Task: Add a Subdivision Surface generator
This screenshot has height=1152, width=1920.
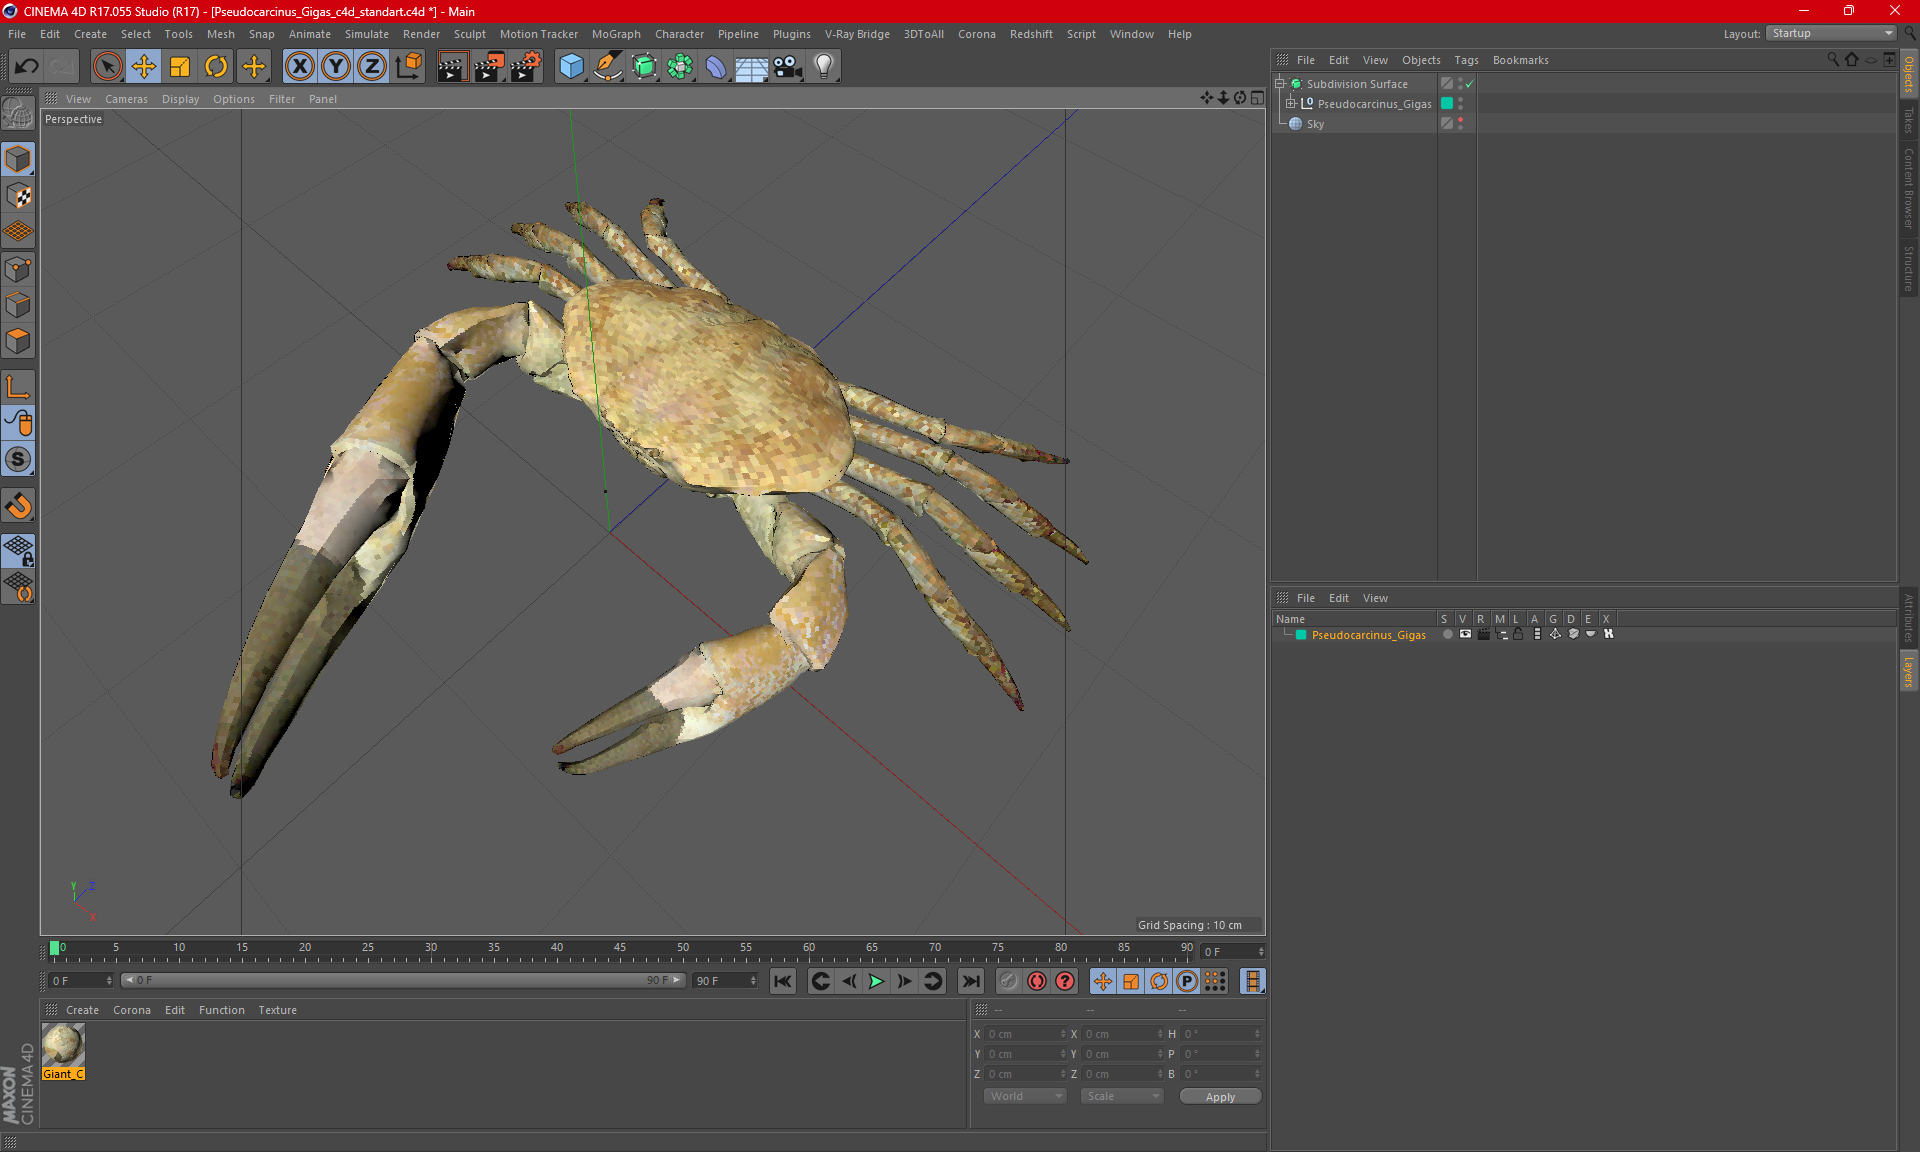Action: click(644, 66)
